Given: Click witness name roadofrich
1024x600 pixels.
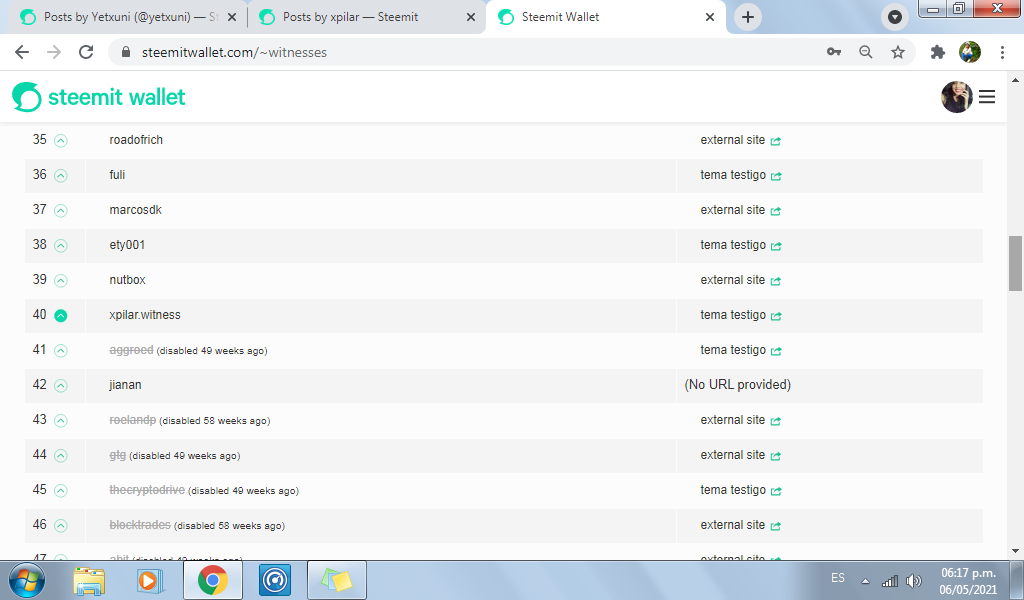Looking at the screenshot, I should point(136,140).
